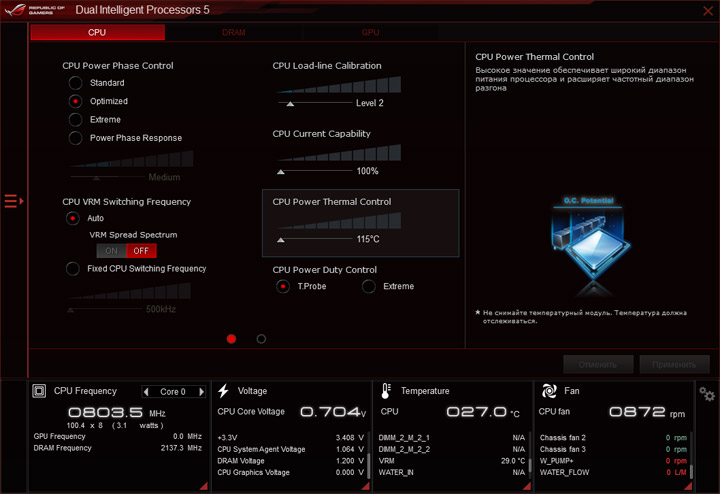Click the DRAM Voltage 1.200 V row
This screenshot has height=494, width=720.
(291, 460)
